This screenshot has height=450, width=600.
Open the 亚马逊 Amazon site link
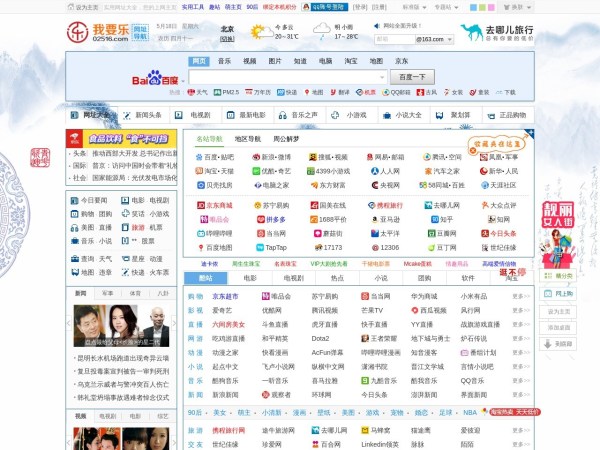coord(385,219)
